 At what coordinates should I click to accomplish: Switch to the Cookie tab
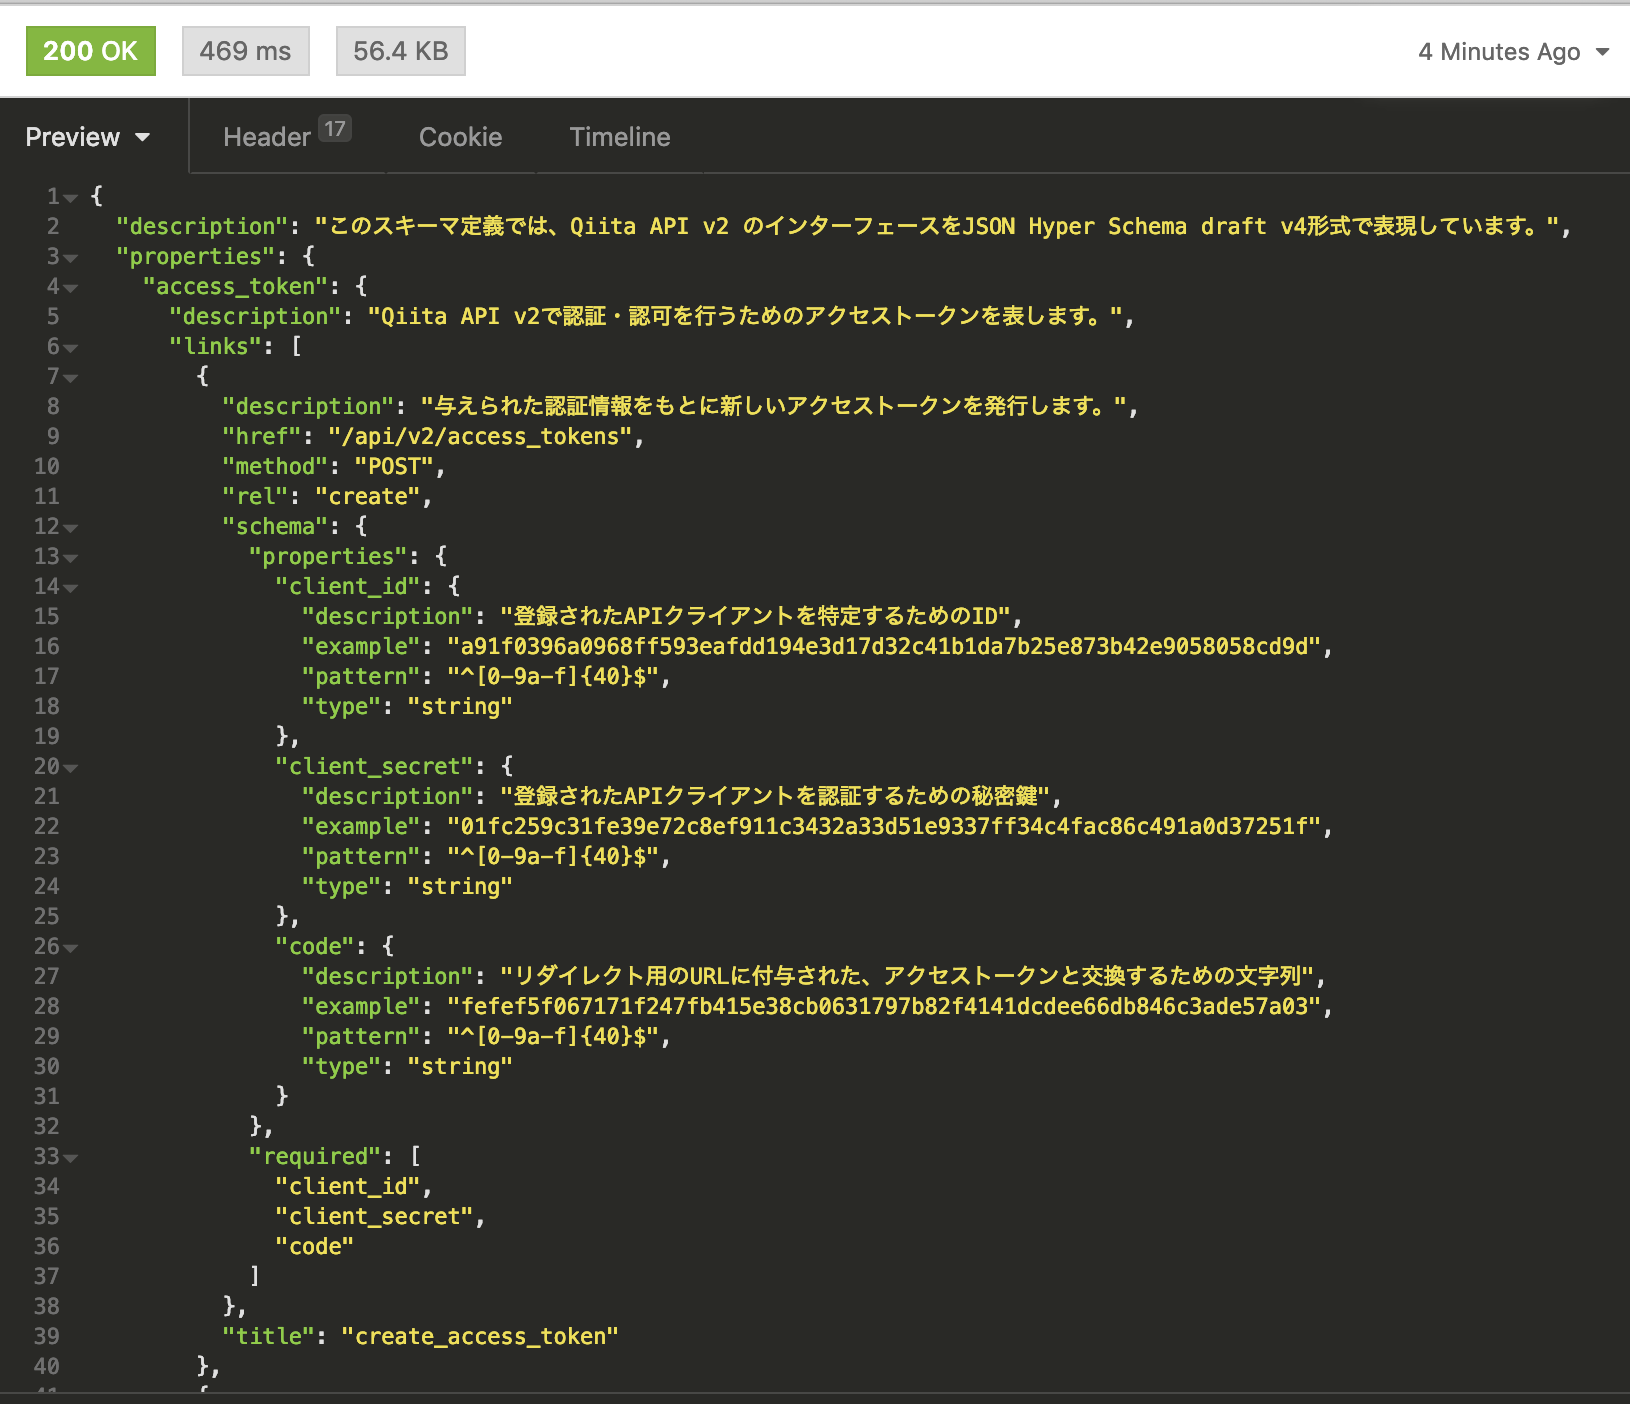461,137
